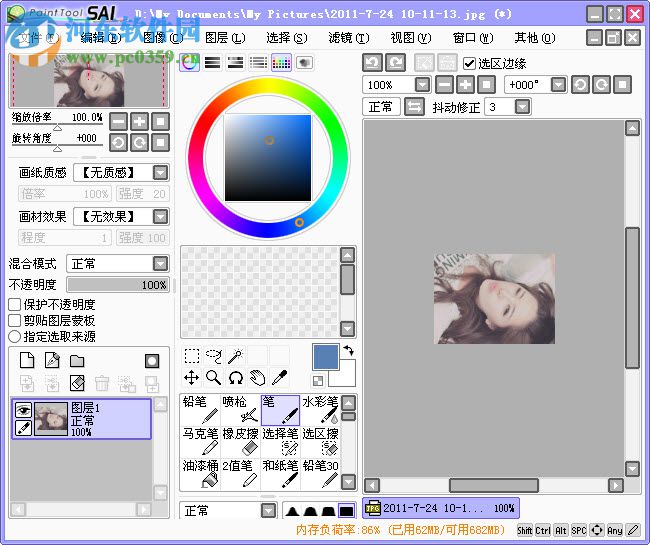650x545 pixels.
Task: Pick the 橡皮擦 (eraser) tool
Action: (x=240, y=442)
